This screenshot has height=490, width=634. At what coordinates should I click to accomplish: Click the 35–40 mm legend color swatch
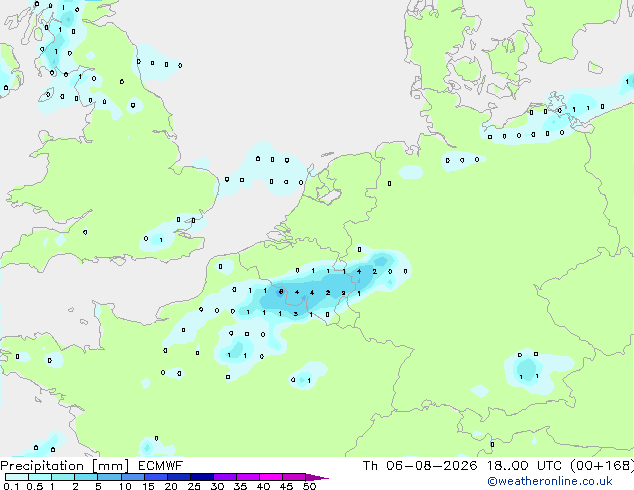pyautogui.click(x=248, y=477)
